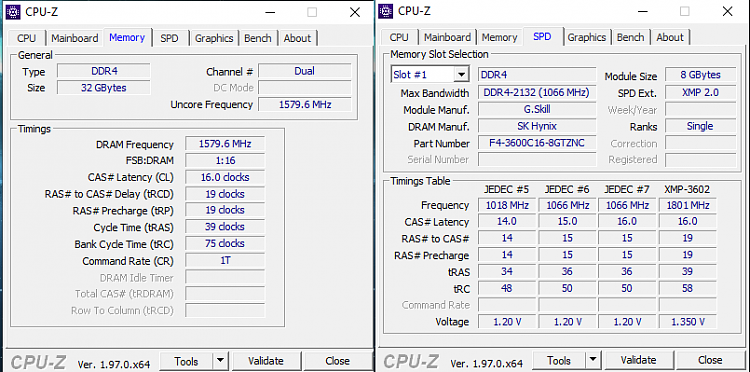Select the SPD tab in right window
750x372 pixels.
click(542, 36)
